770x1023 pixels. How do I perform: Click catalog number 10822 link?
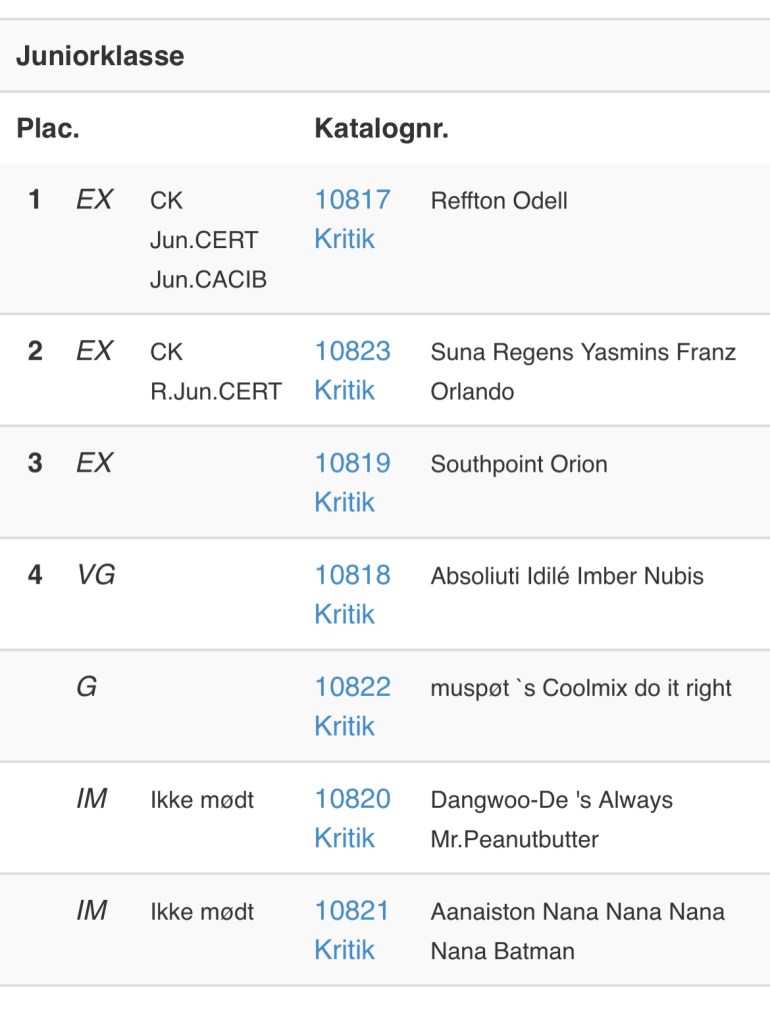pos(352,688)
